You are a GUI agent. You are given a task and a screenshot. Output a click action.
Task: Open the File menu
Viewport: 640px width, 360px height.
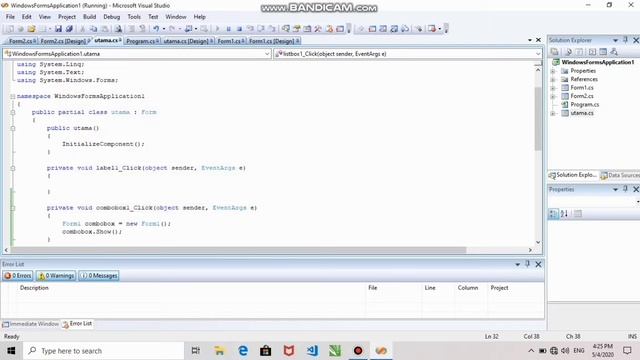10,17
